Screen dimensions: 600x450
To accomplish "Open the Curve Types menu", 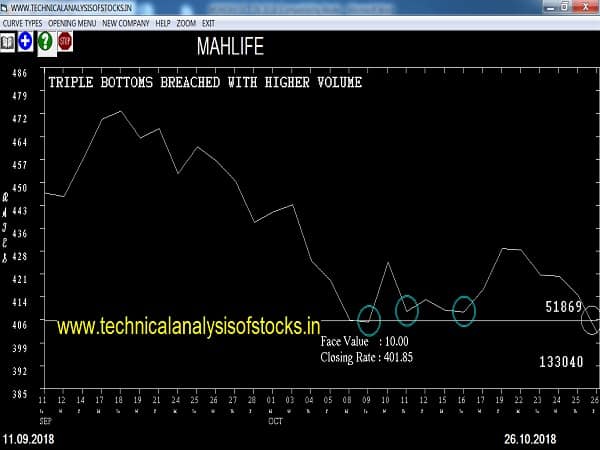I will coord(22,22).
